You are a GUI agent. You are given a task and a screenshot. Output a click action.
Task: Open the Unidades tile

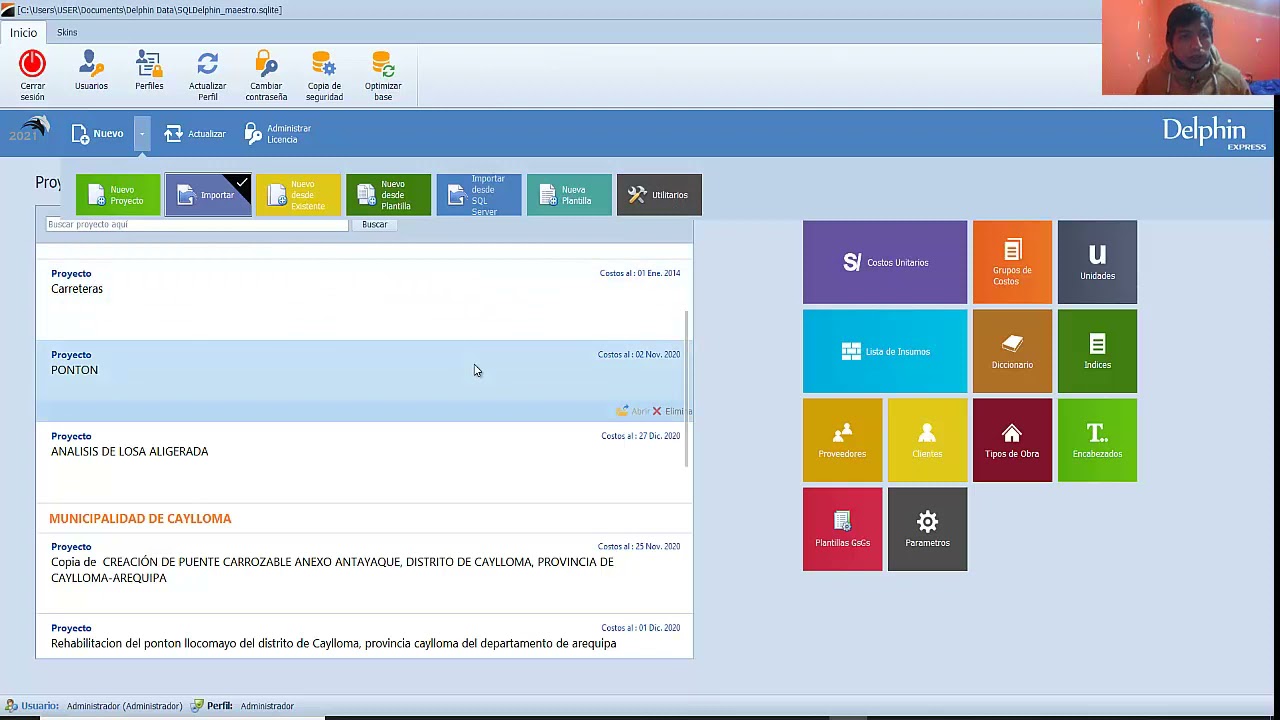pos(1097,262)
